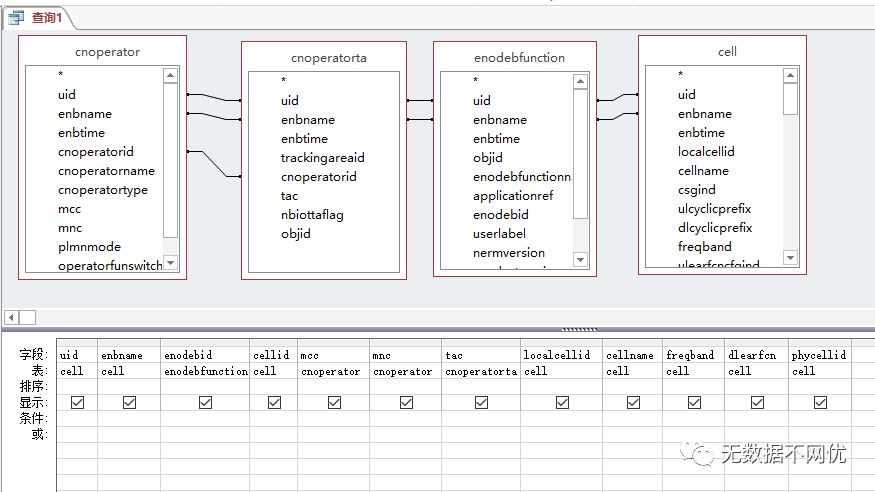Click the cell table scrollbar thumb

pos(790,99)
